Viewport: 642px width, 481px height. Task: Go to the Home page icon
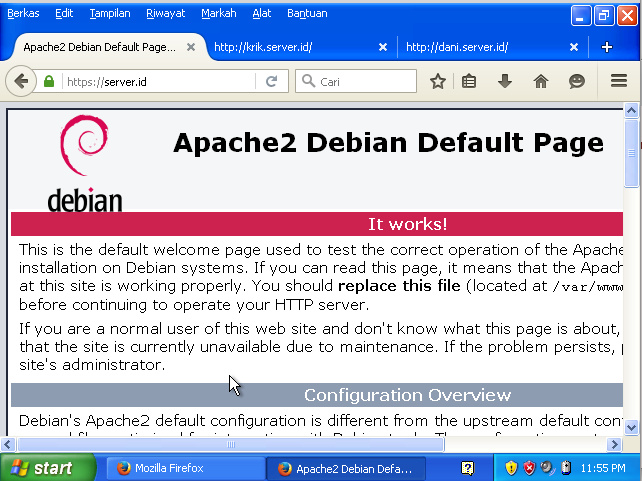click(x=540, y=81)
